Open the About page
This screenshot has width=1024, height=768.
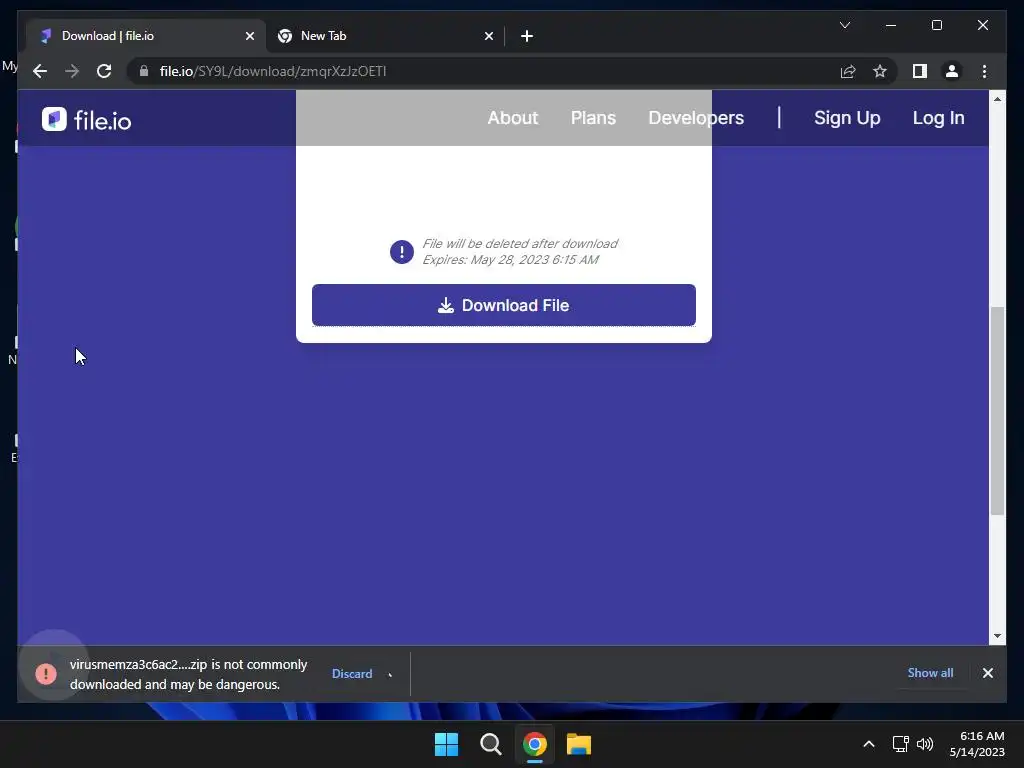pos(513,118)
